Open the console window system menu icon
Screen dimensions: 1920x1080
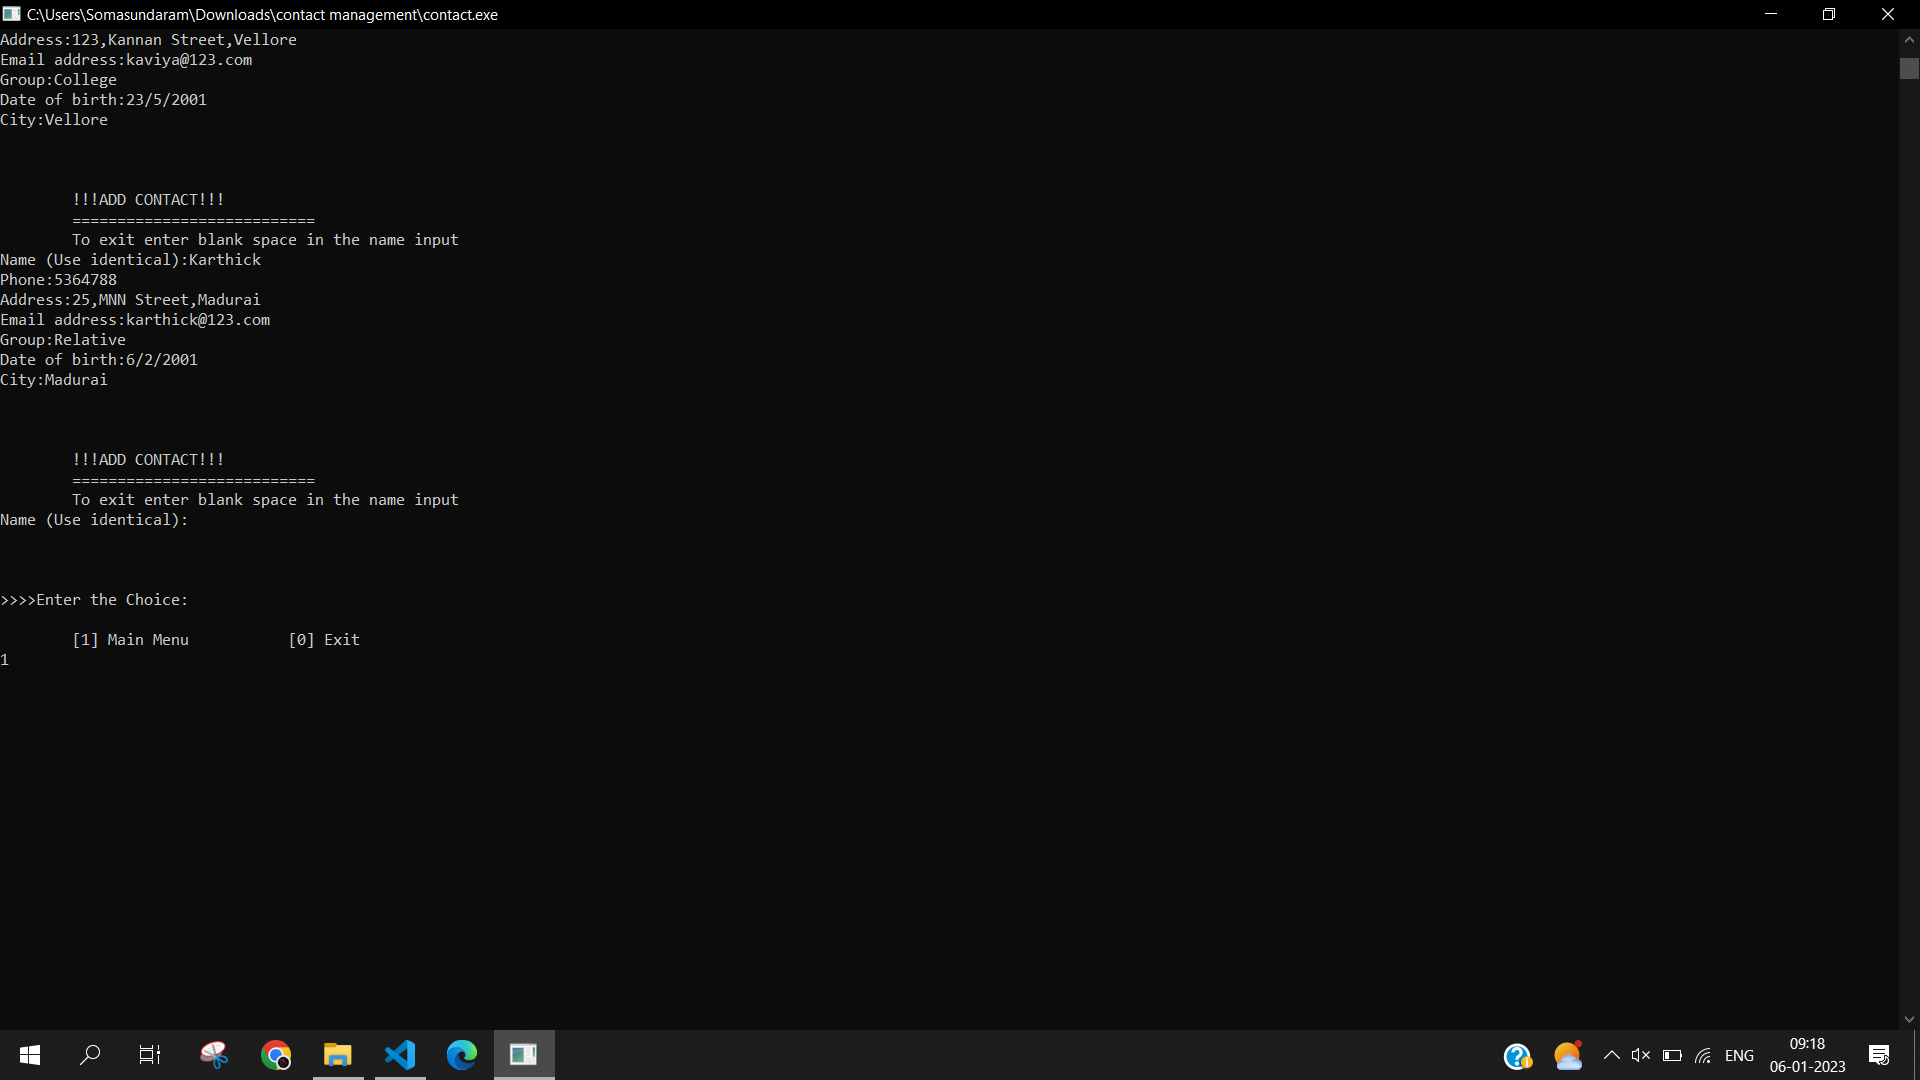click(x=12, y=14)
